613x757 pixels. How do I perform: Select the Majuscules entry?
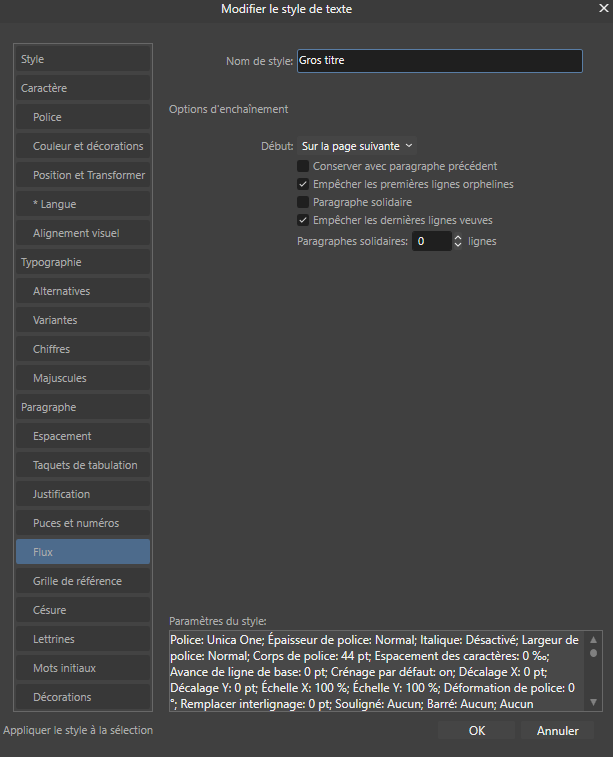coord(83,378)
